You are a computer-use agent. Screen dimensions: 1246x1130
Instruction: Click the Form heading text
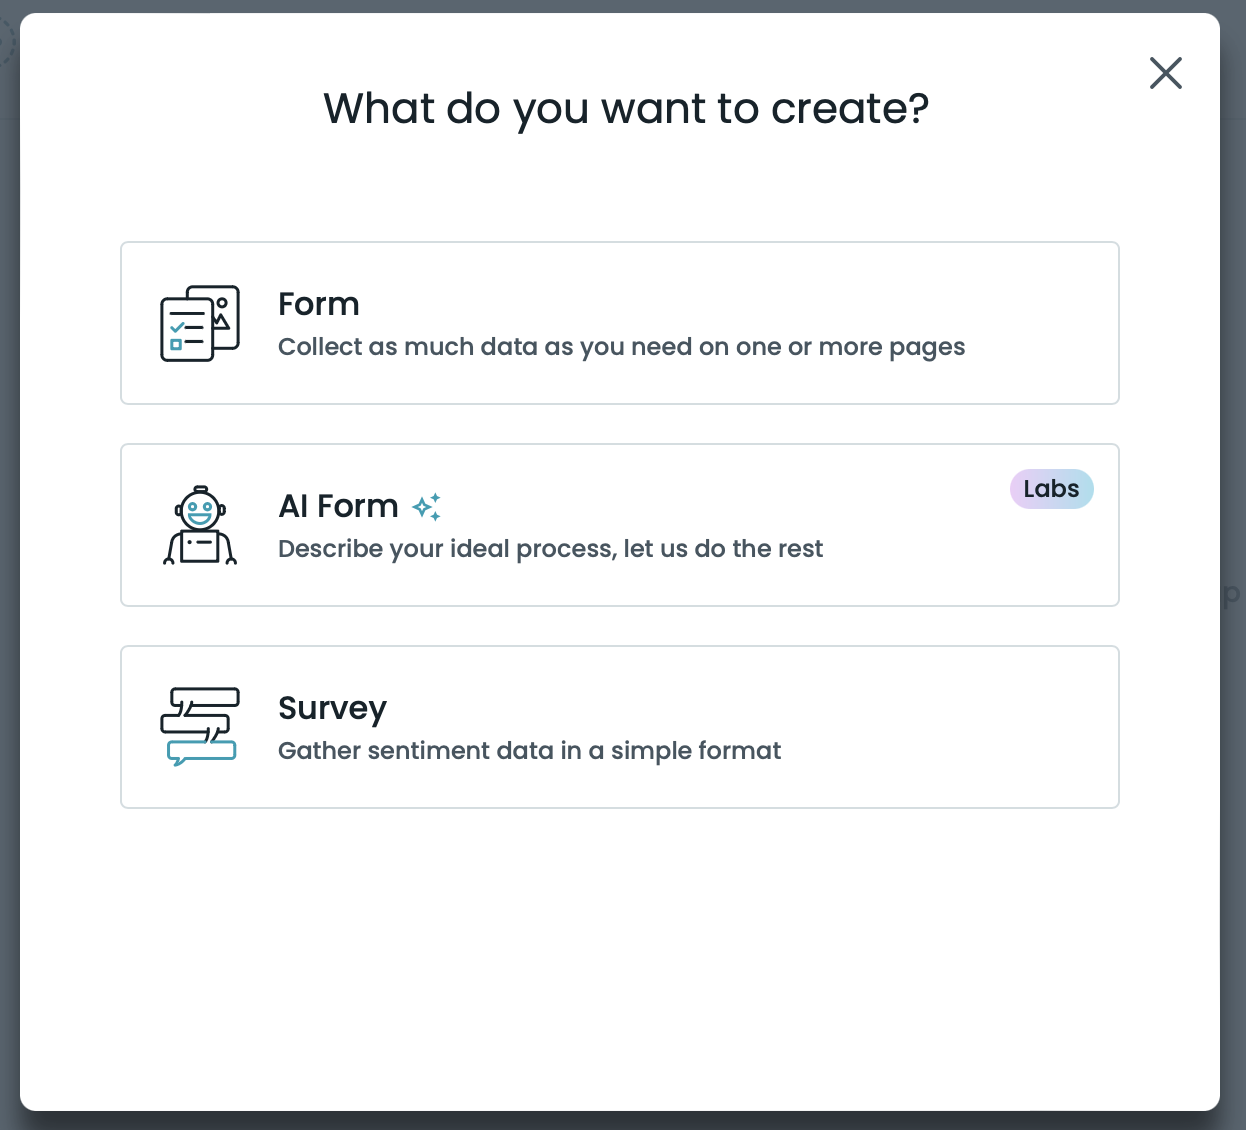[318, 304]
